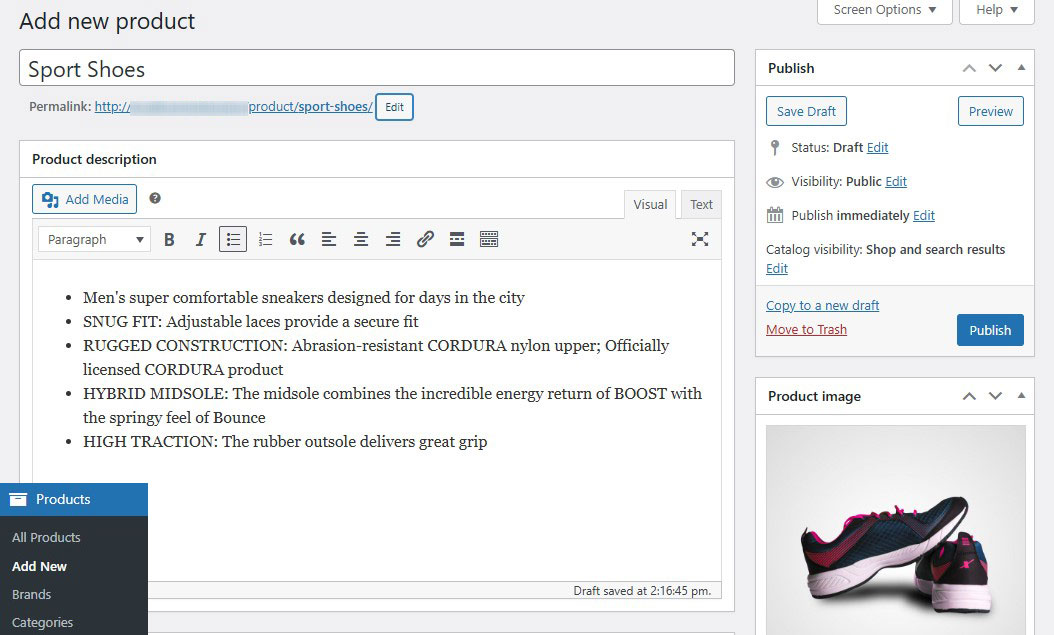
Task: Collapse the Product image panel
Action: pos(1022,395)
